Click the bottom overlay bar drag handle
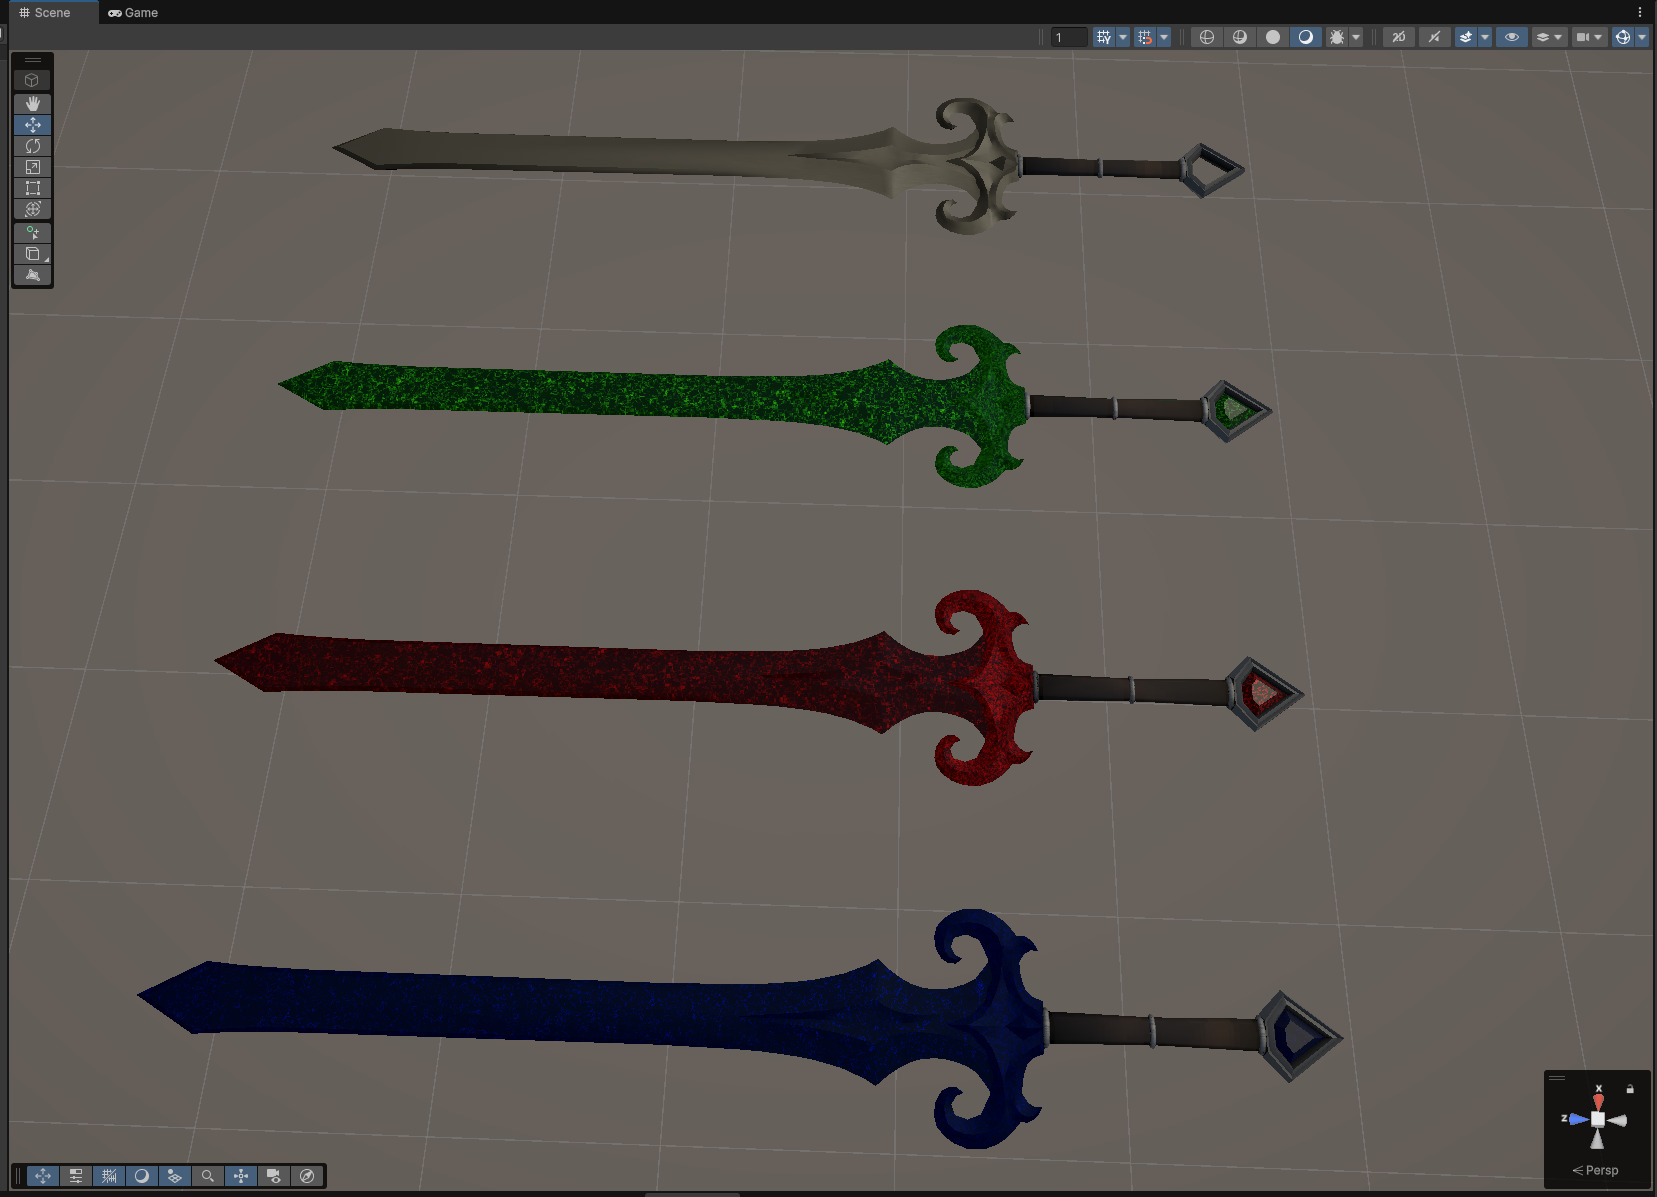Image resolution: width=1657 pixels, height=1197 pixels. tap(18, 1176)
